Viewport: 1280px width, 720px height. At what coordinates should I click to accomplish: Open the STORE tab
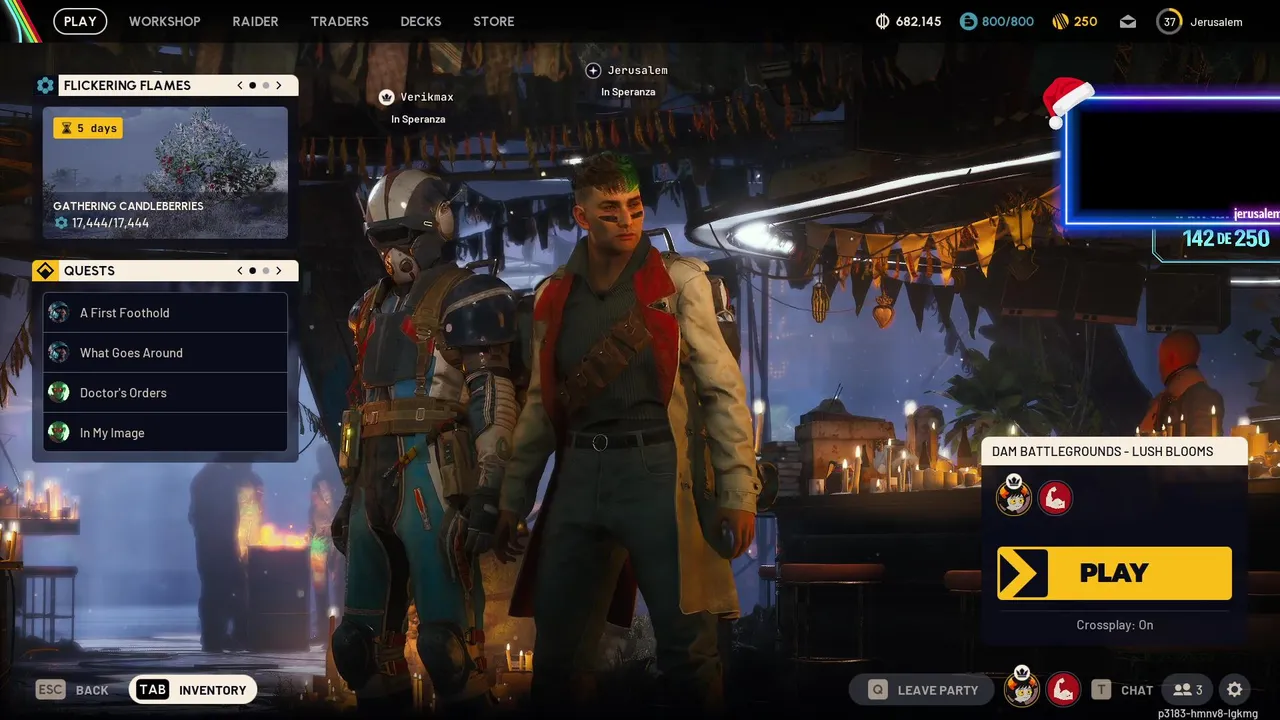tap(493, 21)
